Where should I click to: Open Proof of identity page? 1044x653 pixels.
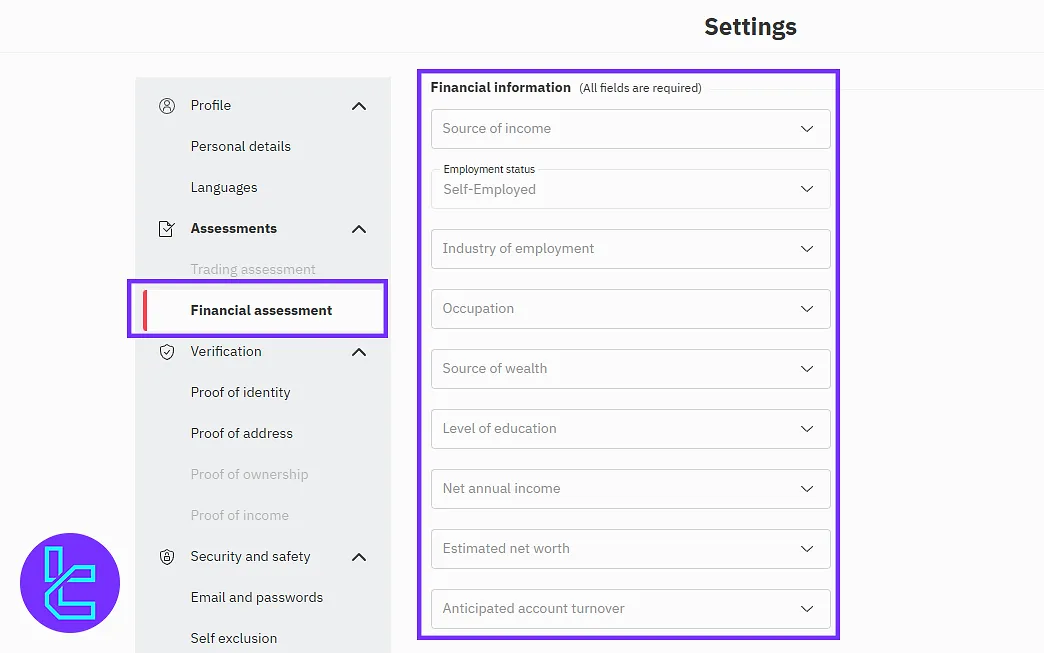point(240,393)
